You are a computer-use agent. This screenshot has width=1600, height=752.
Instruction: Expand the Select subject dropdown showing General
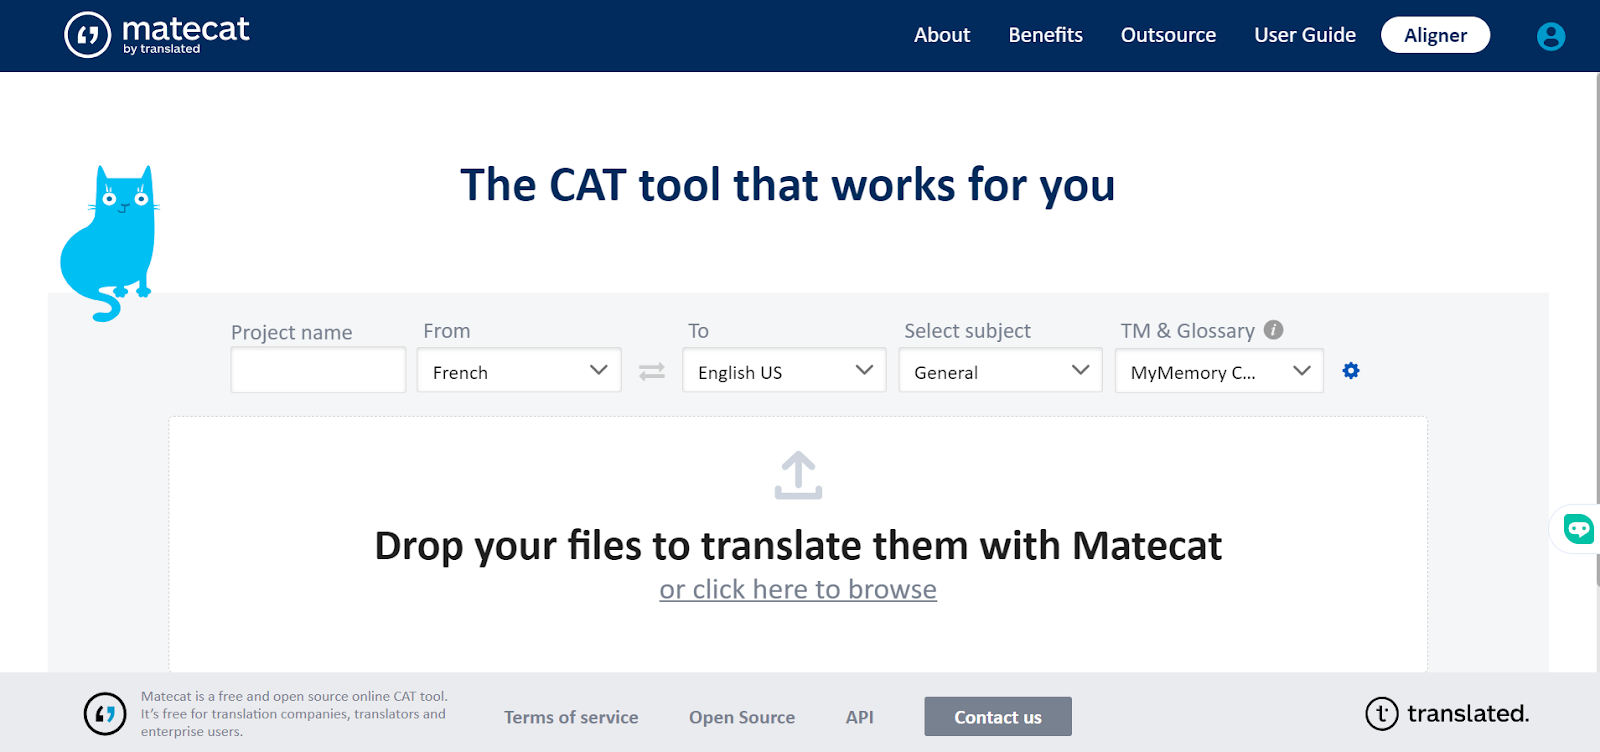(x=1000, y=371)
